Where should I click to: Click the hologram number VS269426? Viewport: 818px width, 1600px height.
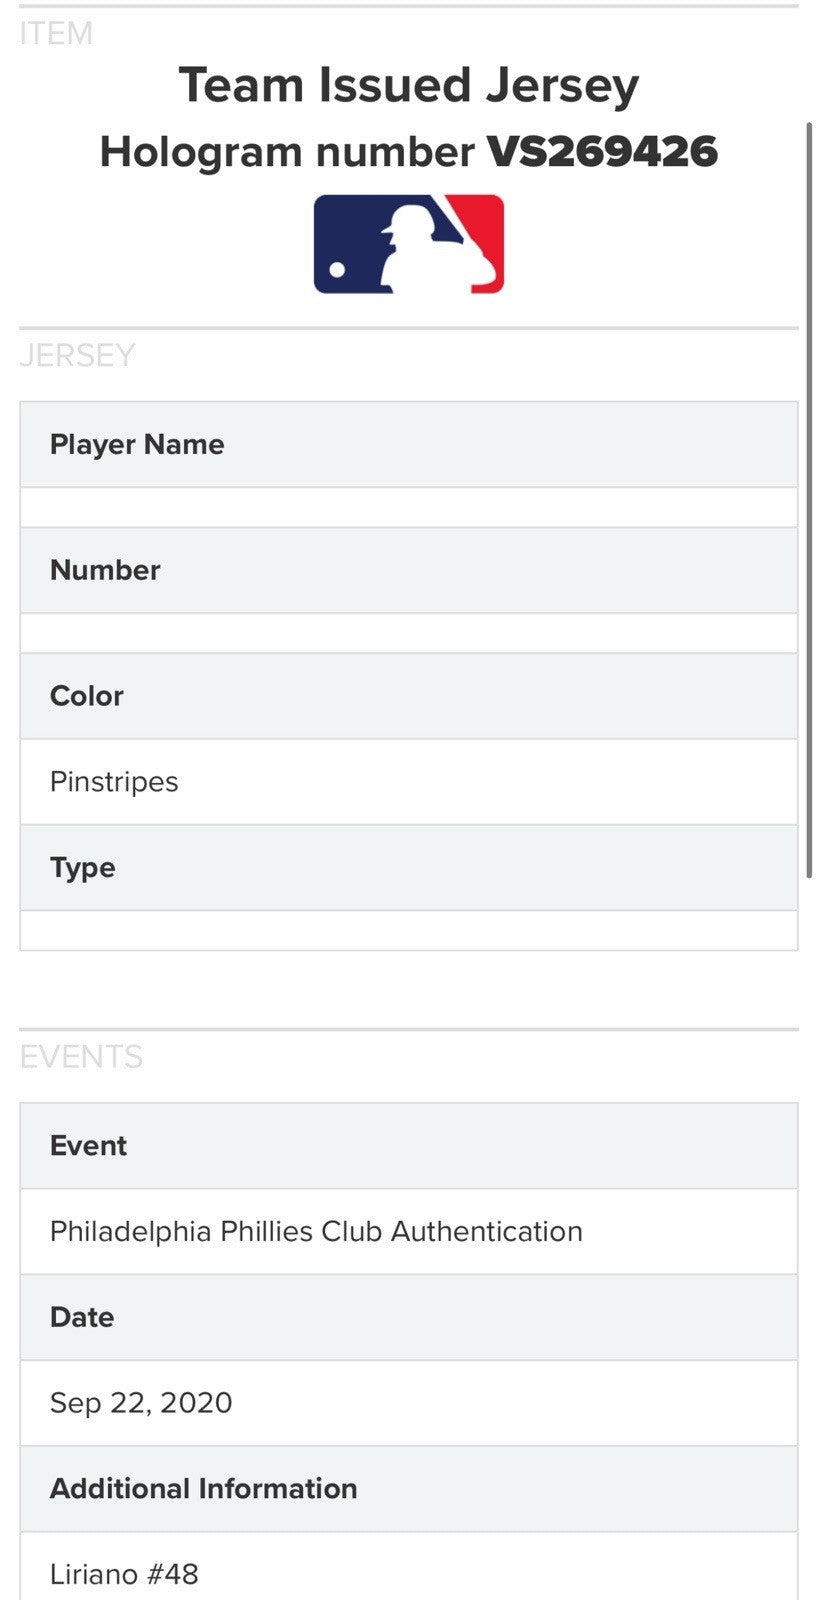(x=602, y=152)
